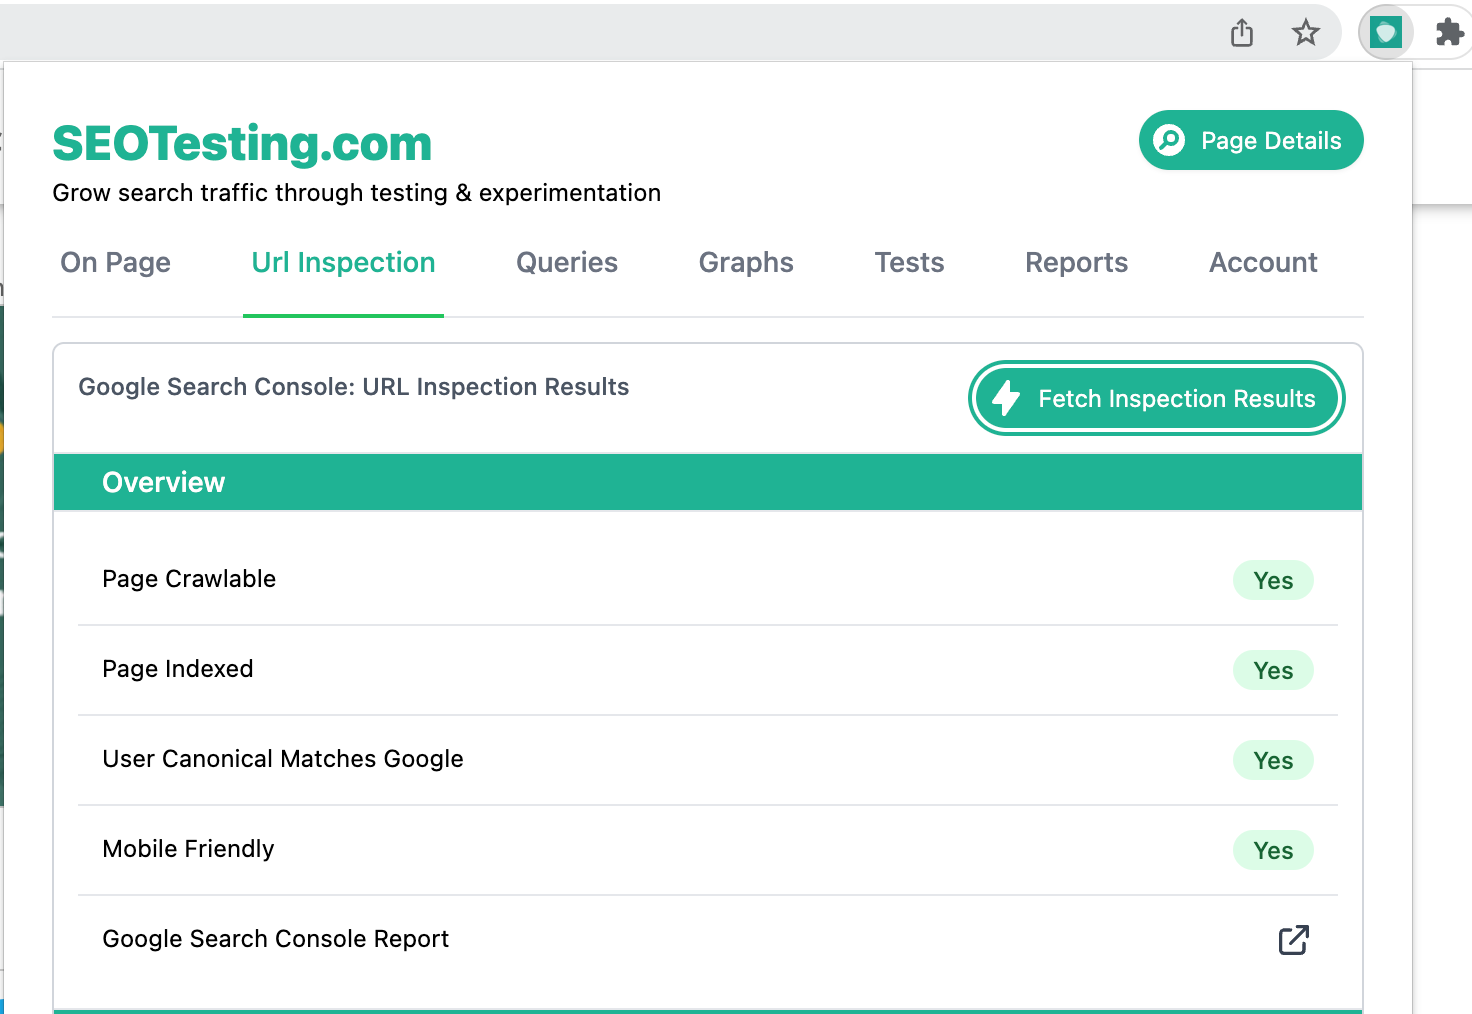
Task: Click the browser share icon
Action: click(x=1242, y=33)
